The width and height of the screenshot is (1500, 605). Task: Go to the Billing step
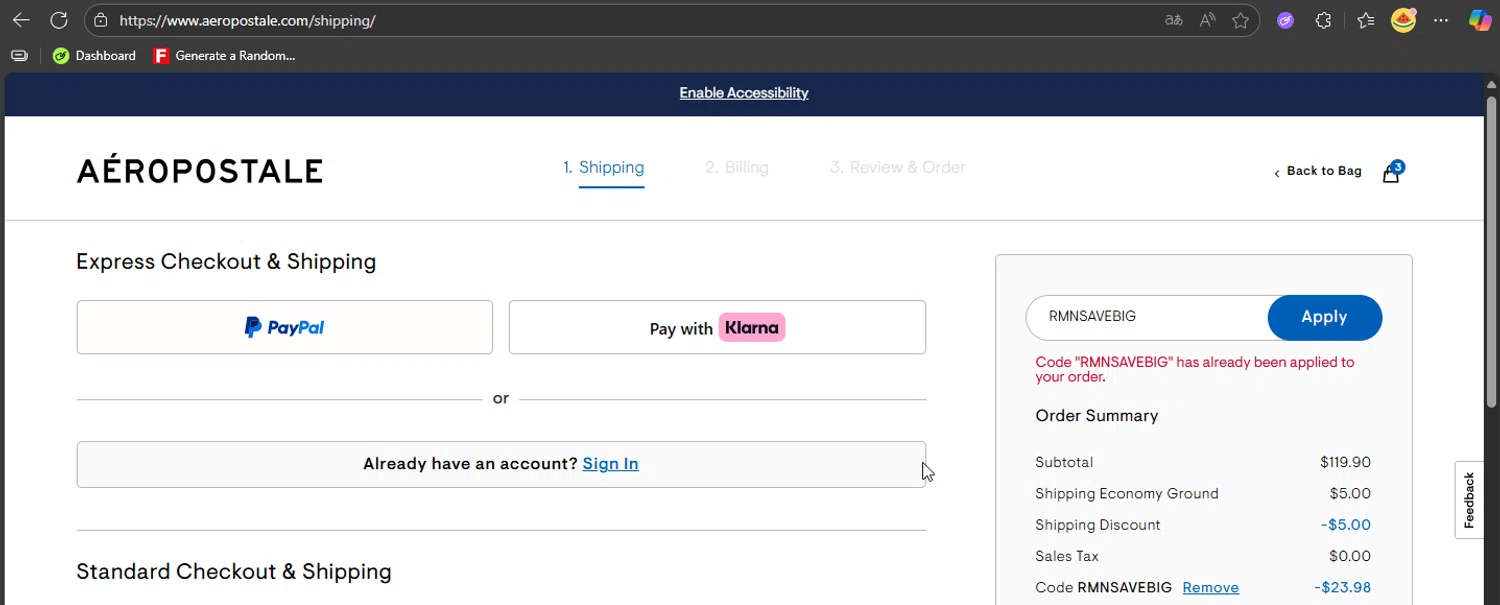[x=737, y=168]
